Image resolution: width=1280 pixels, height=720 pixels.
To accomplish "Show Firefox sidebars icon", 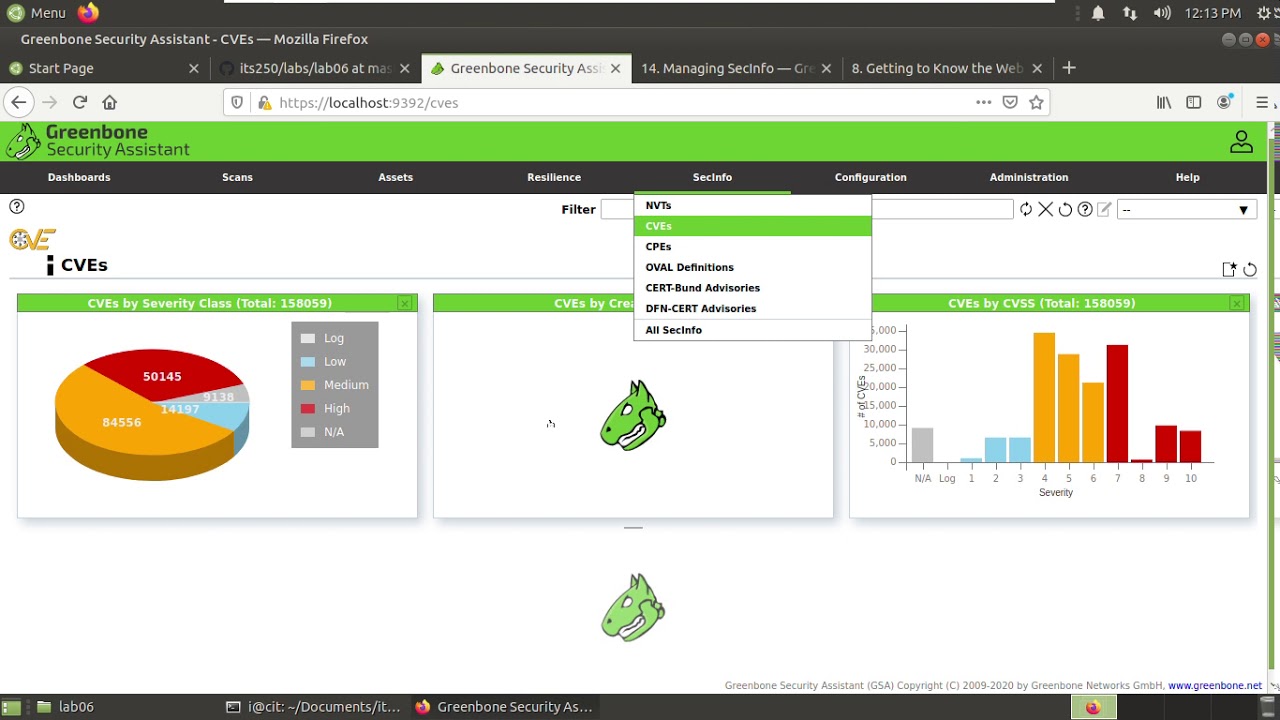I will click(x=1193, y=102).
